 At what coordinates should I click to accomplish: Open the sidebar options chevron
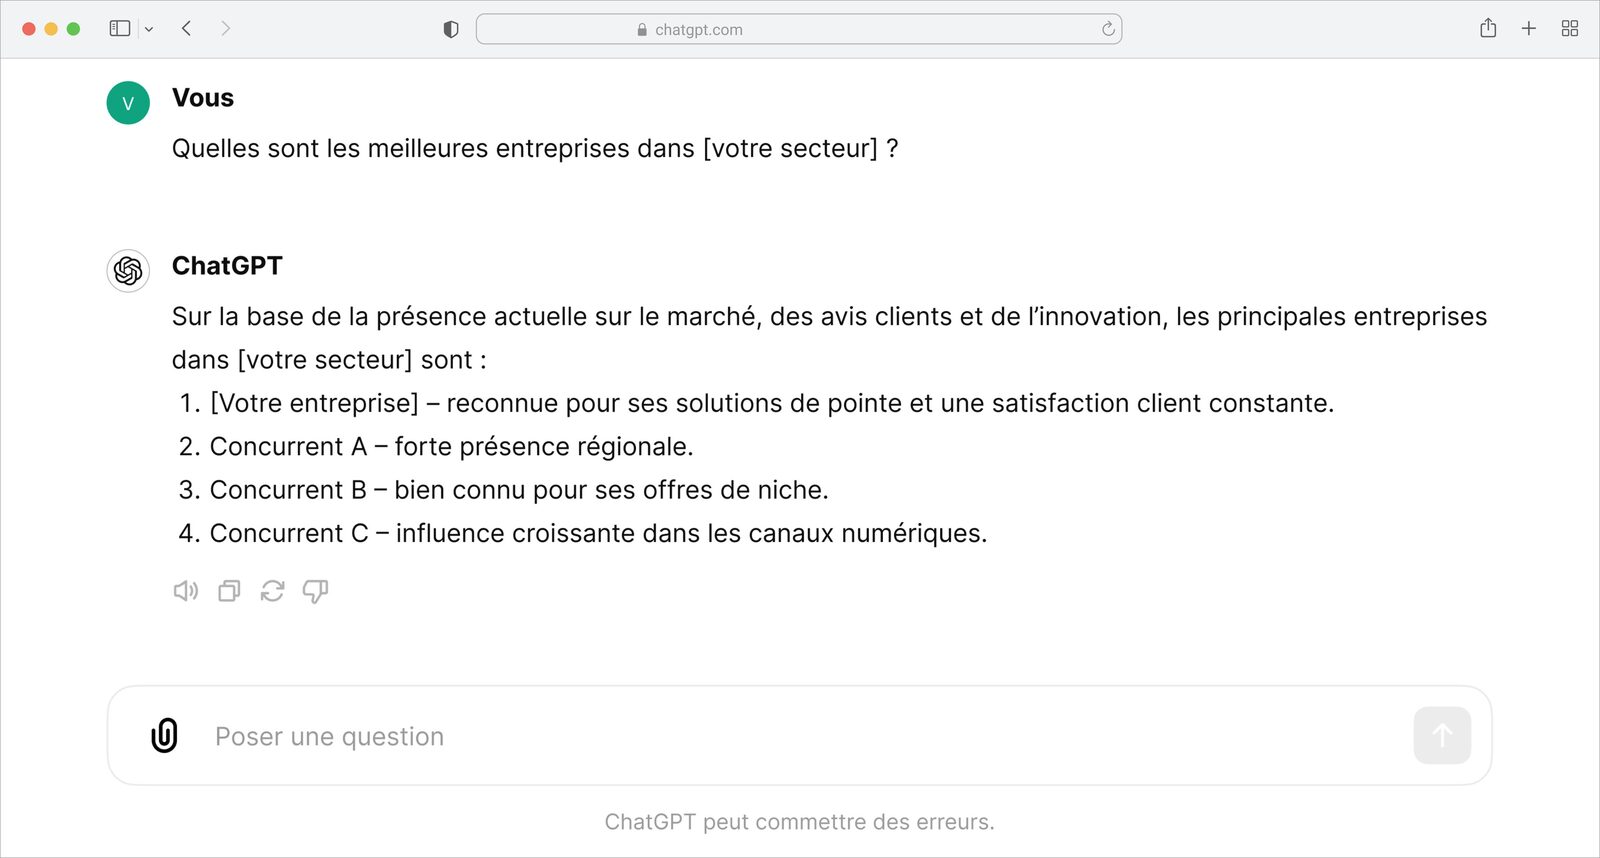(x=148, y=29)
